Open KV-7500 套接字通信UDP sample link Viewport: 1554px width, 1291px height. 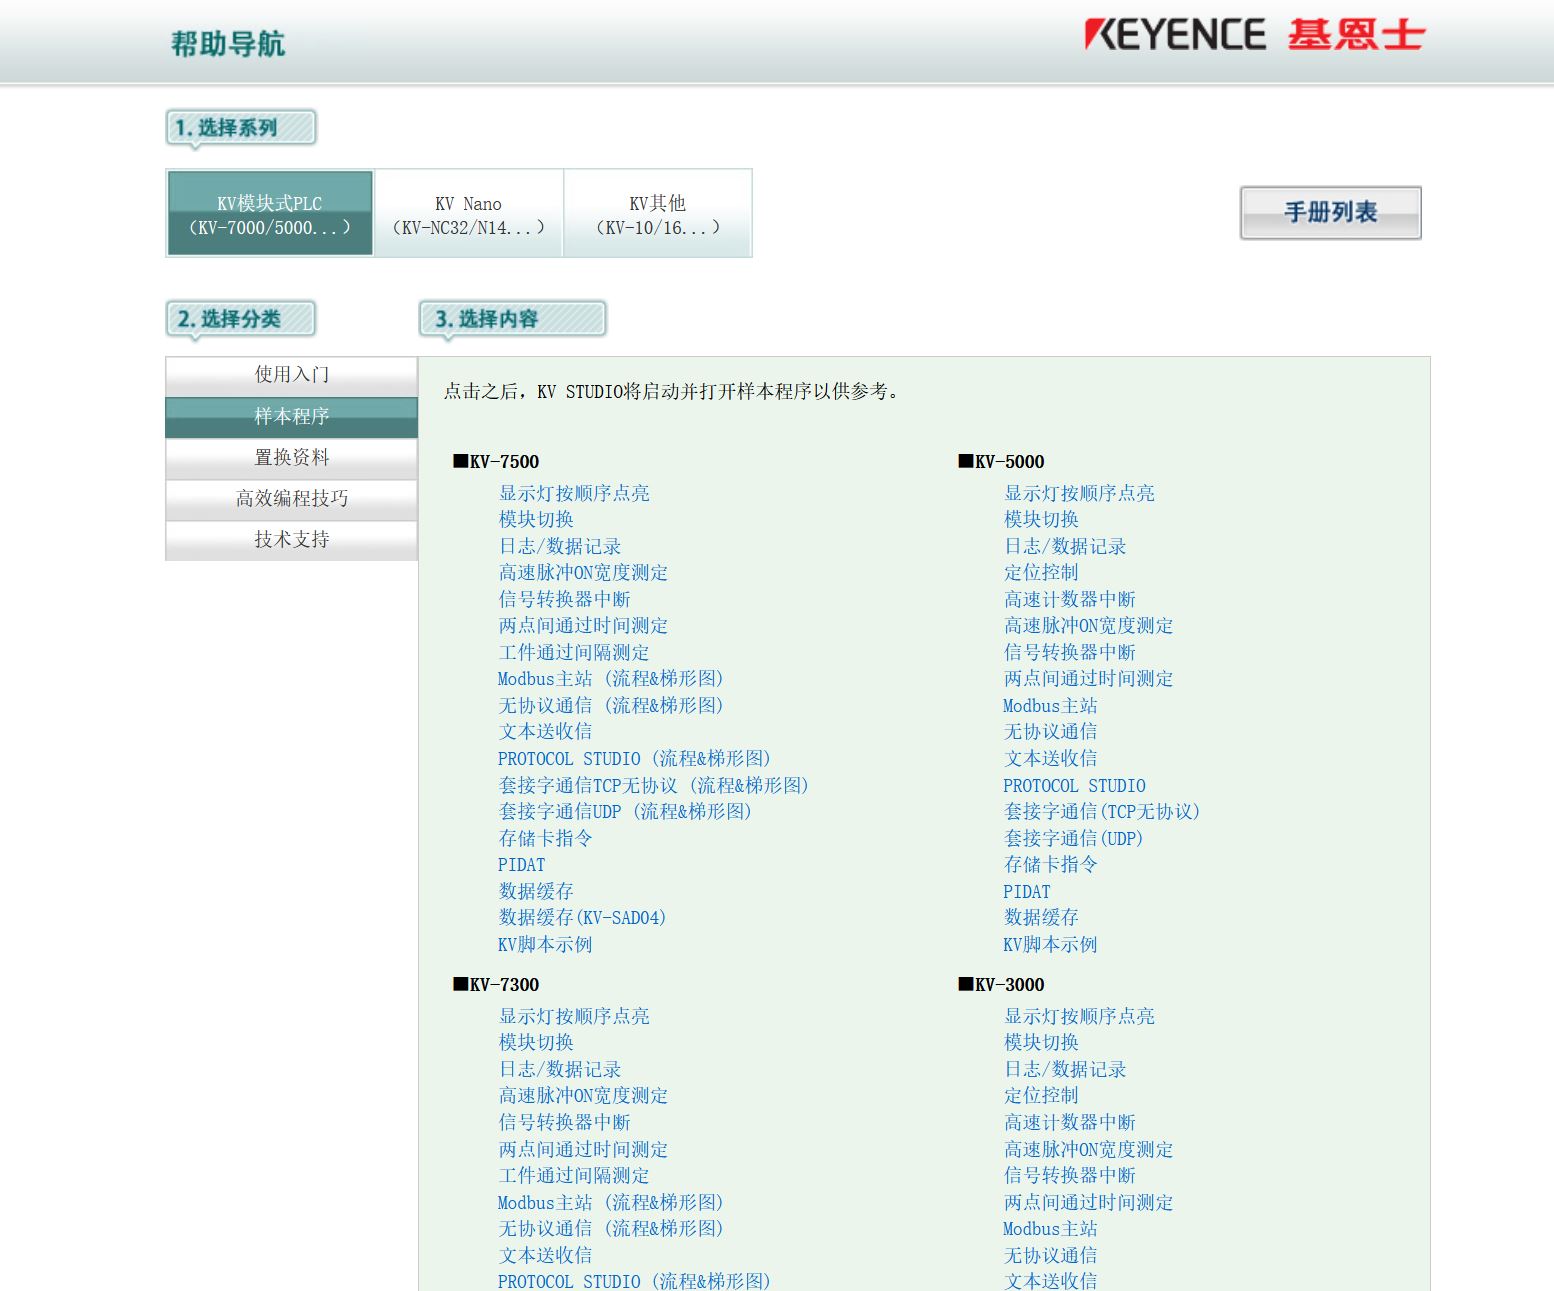point(624,812)
